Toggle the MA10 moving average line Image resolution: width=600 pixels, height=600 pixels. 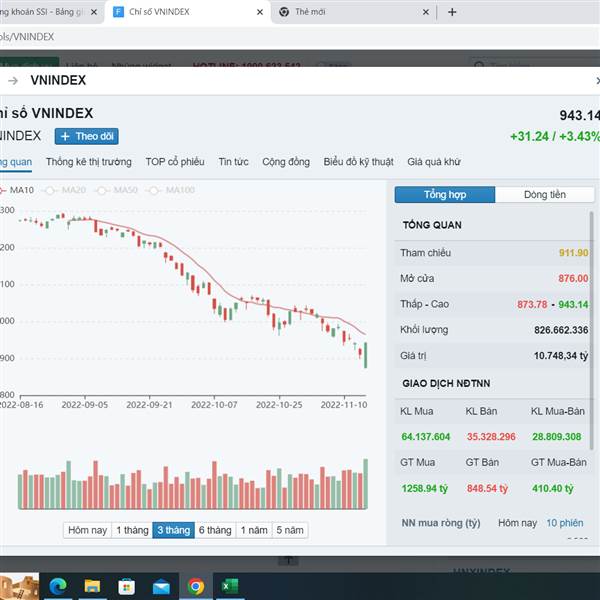point(17,190)
